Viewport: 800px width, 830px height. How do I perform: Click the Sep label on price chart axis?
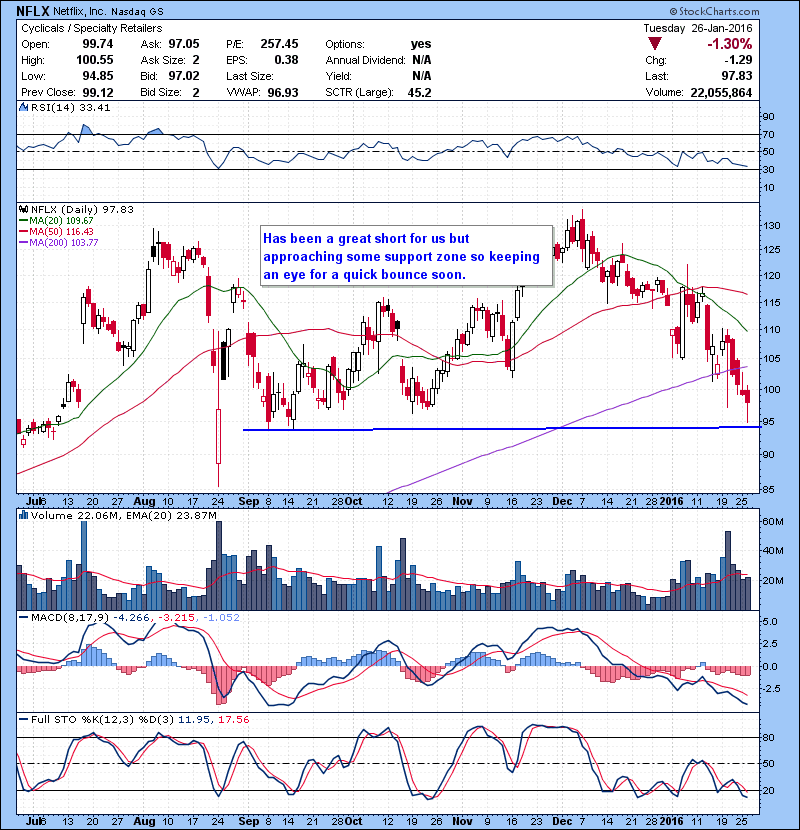pos(249,501)
